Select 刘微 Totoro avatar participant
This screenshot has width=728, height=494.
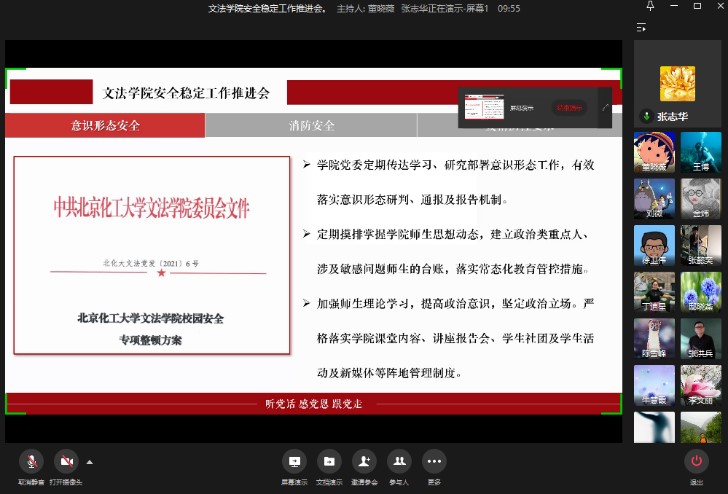tap(654, 199)
